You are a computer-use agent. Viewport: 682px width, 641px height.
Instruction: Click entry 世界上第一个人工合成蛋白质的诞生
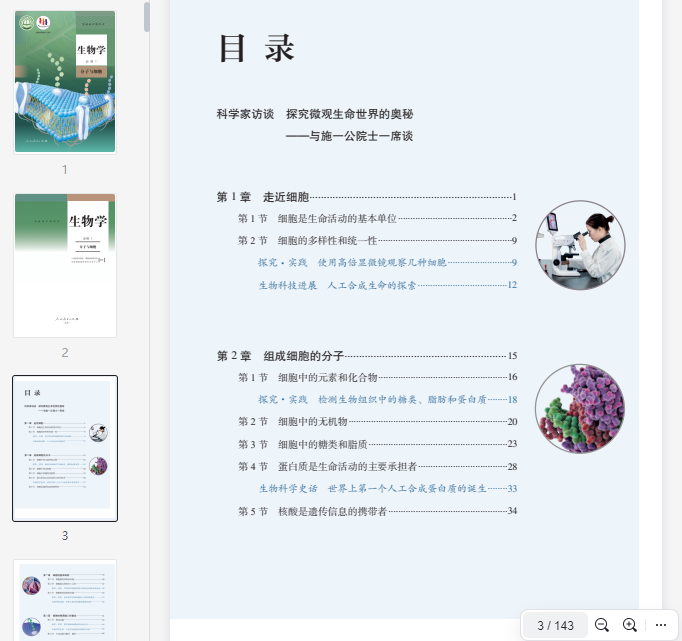(x=388, y=489)
